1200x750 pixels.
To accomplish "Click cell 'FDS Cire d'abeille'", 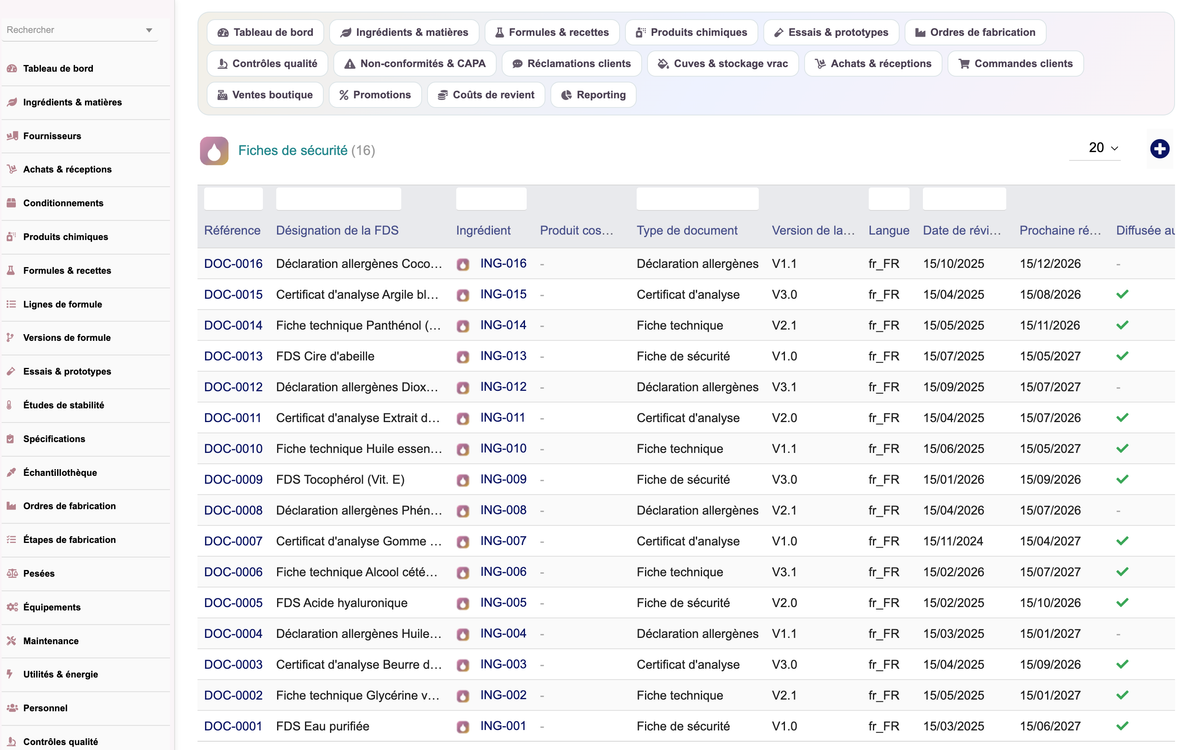I will [325, 356].
